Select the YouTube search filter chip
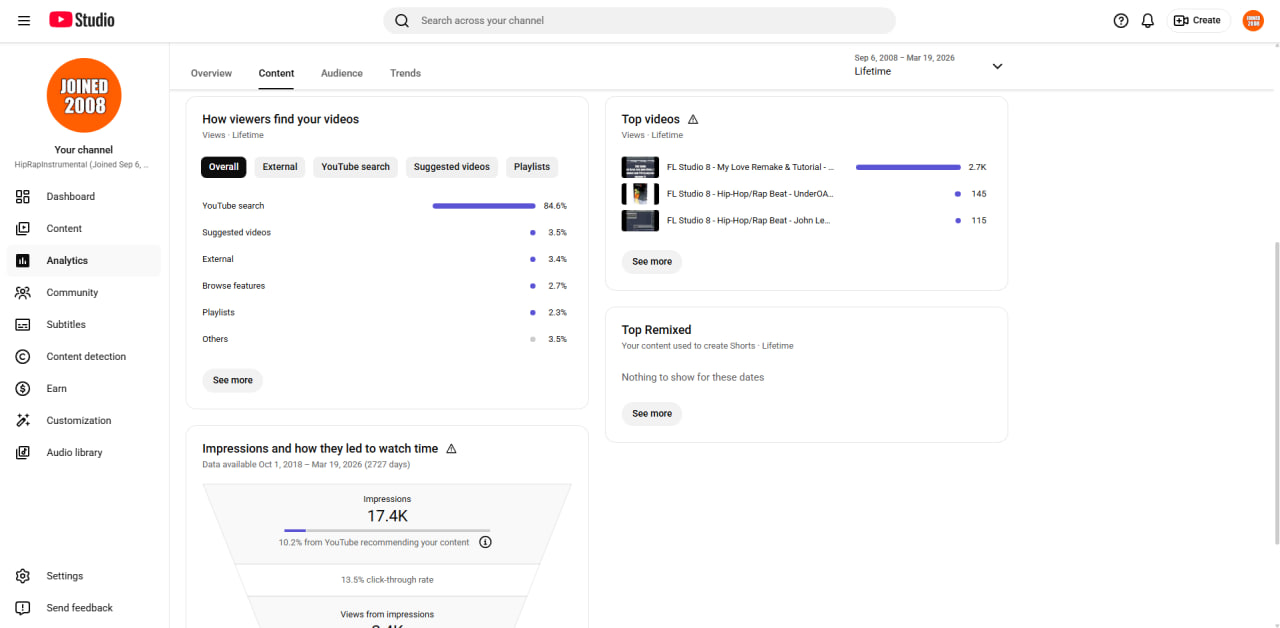The width and height of the screenshot is (1280, 628). click(355, 167)
